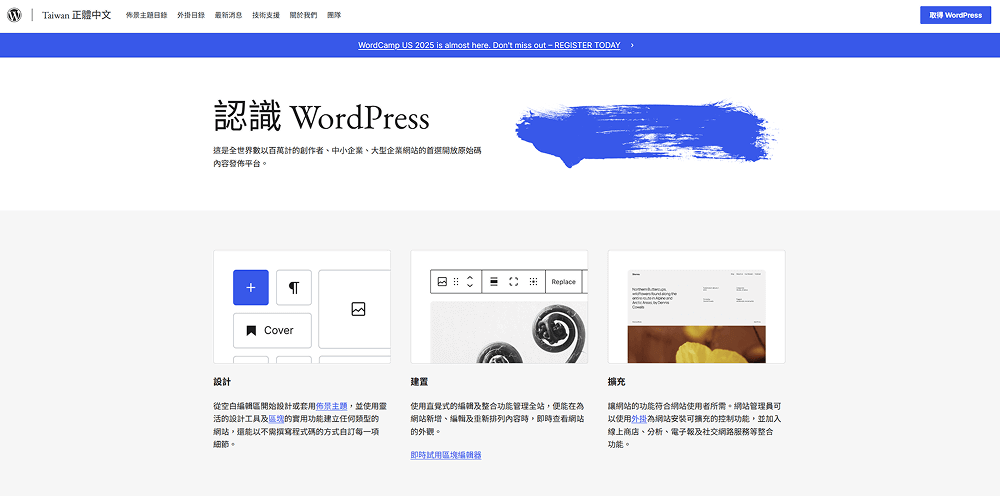Click the Replace button in the block toolbar
The height and width of the screenshot is (496, 1000).
563,281
